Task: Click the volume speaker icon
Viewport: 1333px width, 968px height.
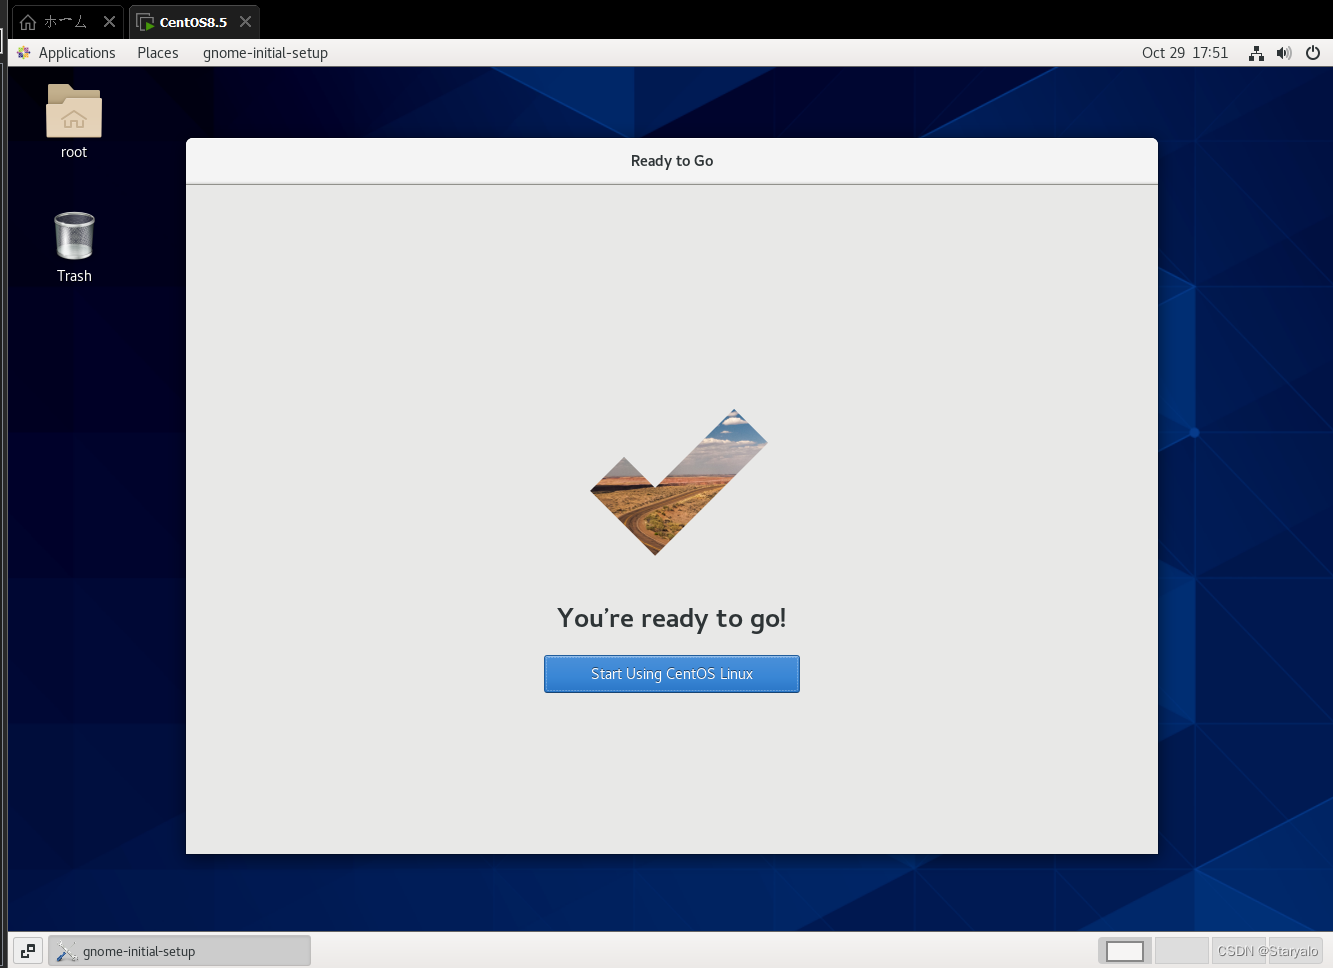Action: [x=1284, y=53]
